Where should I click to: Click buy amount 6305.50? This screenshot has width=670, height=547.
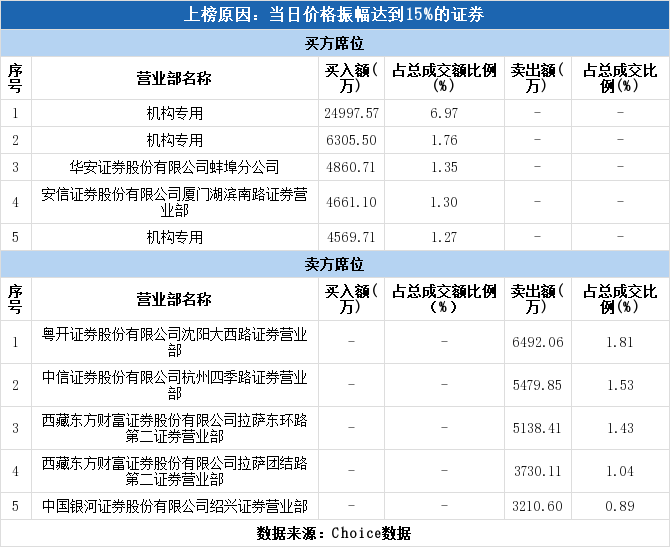click(351, 140)
